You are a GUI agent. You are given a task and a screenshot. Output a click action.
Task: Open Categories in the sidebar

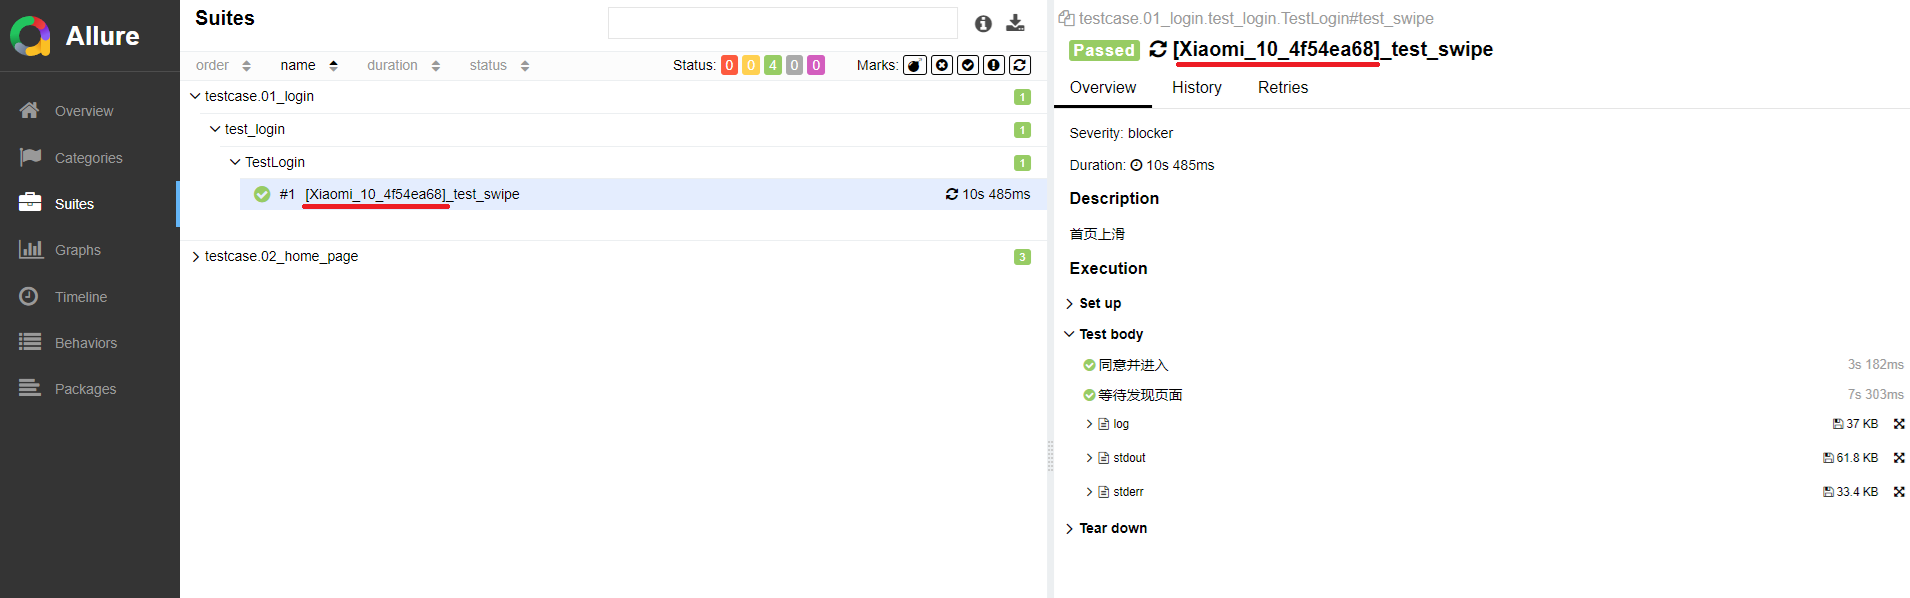[88, 158]
